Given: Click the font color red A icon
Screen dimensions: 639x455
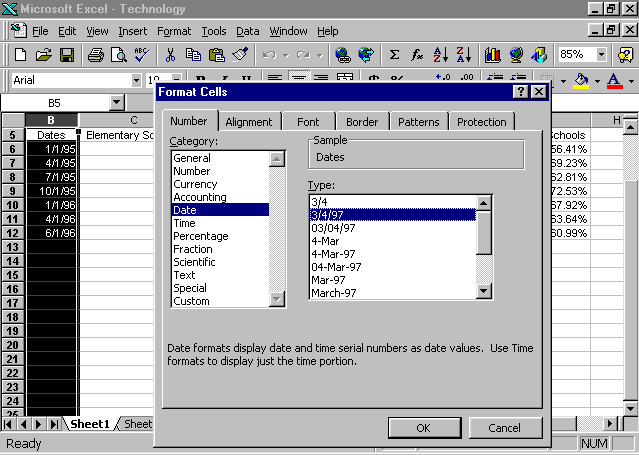Looking at the screenshot, I should pos(613,80).
